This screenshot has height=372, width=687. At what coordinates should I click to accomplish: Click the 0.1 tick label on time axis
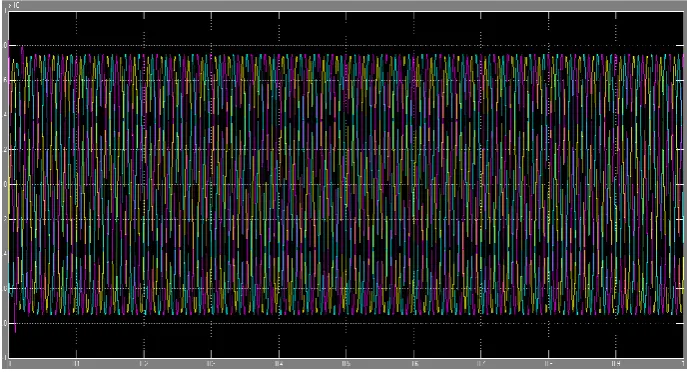(77, 364)
